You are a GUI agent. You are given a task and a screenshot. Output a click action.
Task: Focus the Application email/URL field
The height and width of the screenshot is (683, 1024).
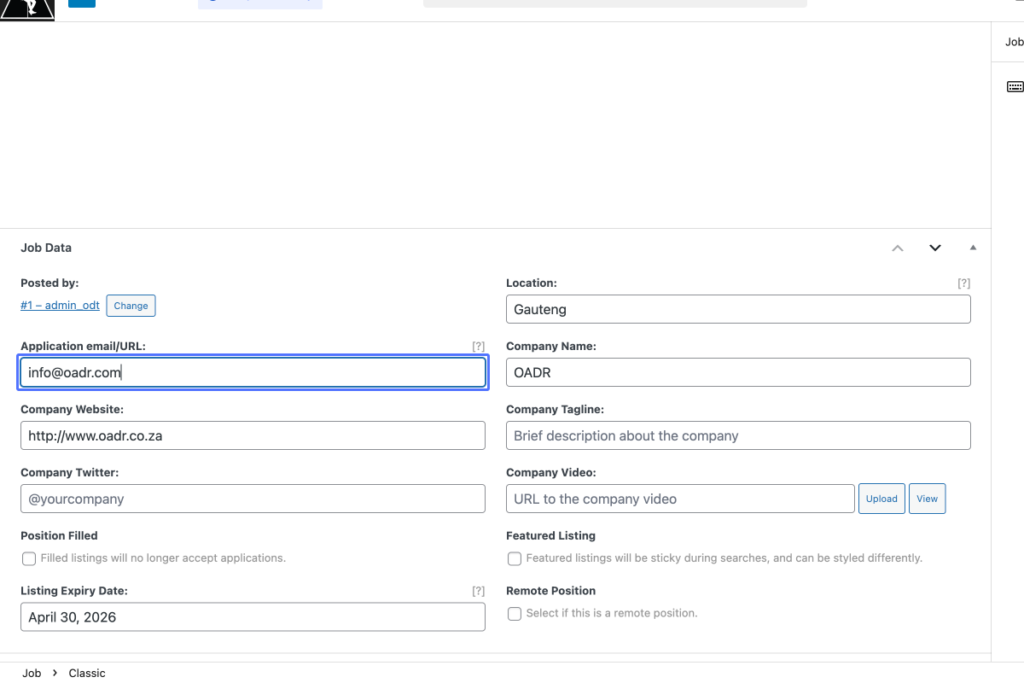(253, 373)
